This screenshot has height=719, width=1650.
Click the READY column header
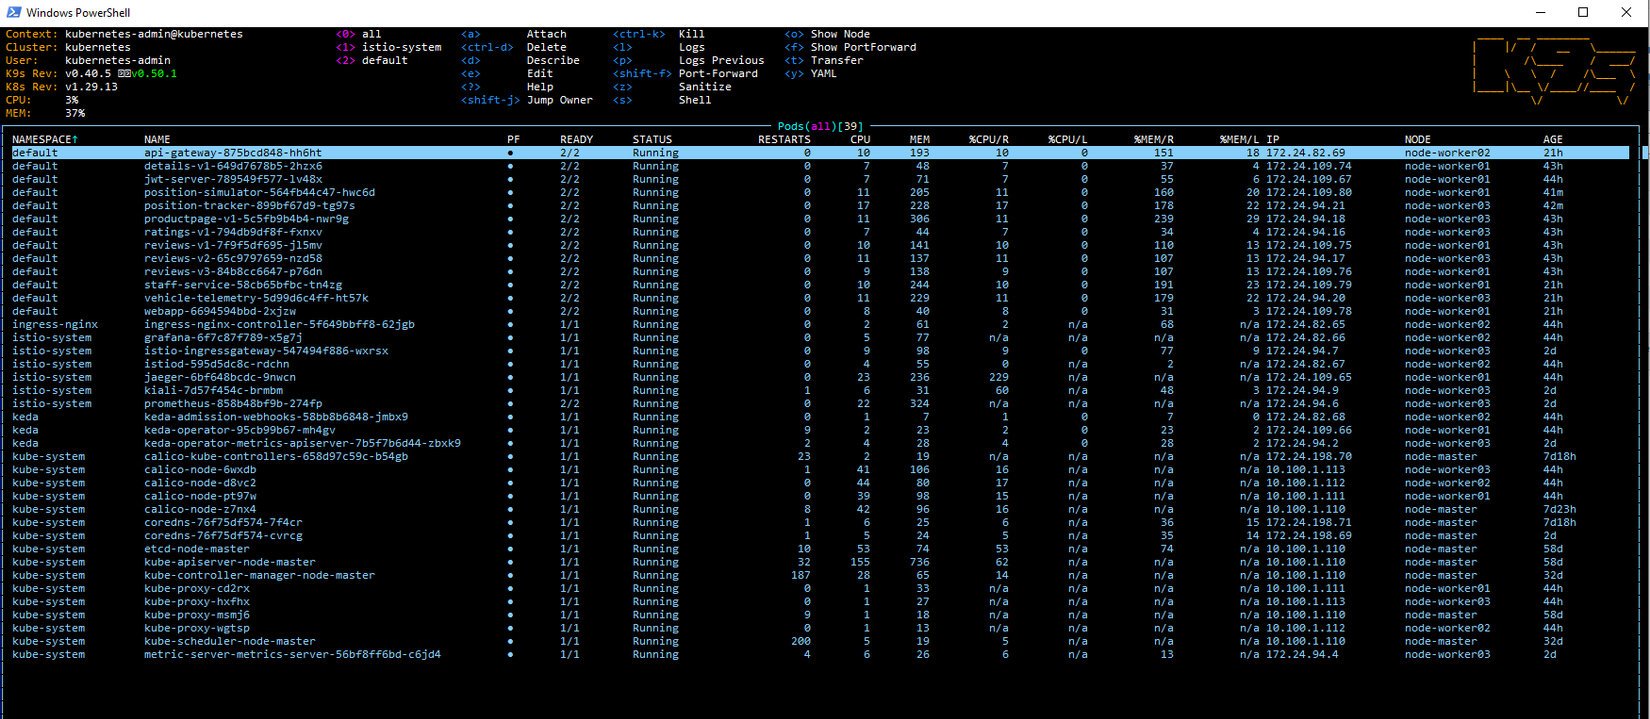(576, 140)
